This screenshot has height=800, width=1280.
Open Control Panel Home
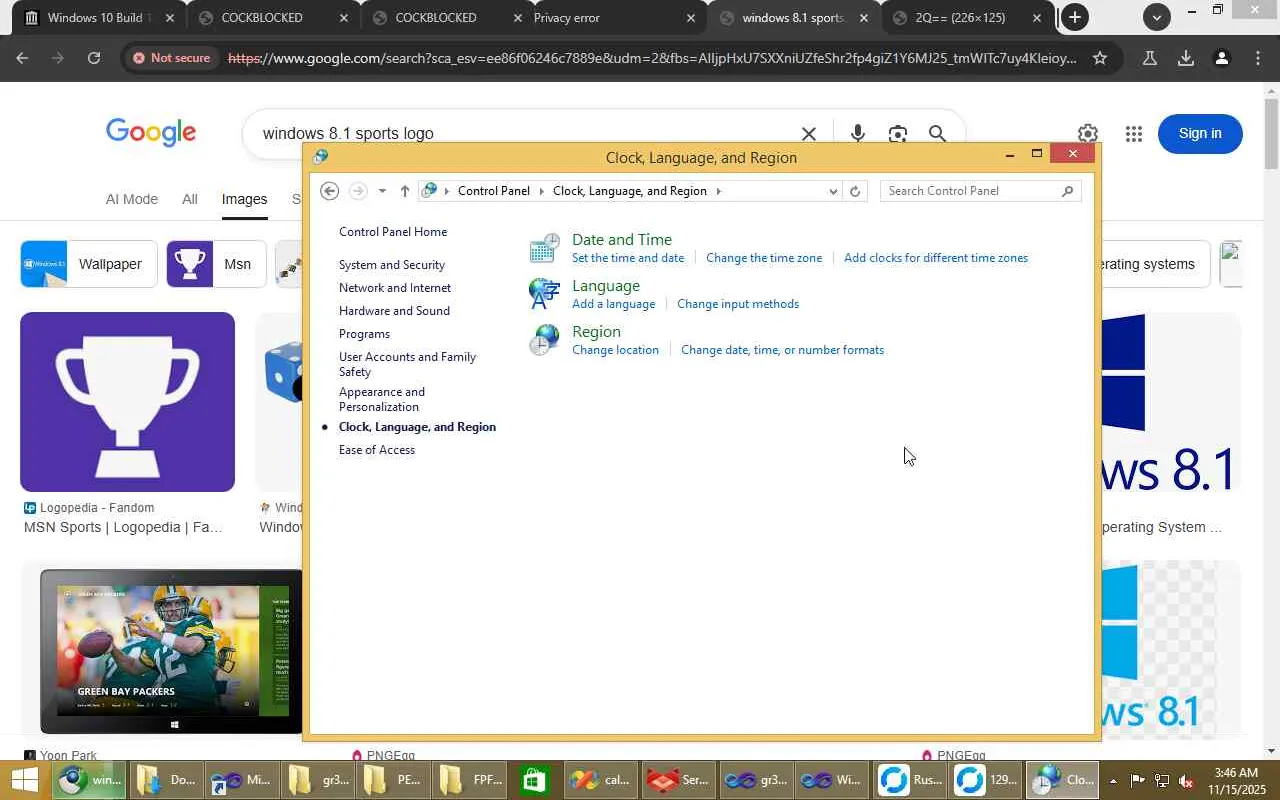point(393,232)
